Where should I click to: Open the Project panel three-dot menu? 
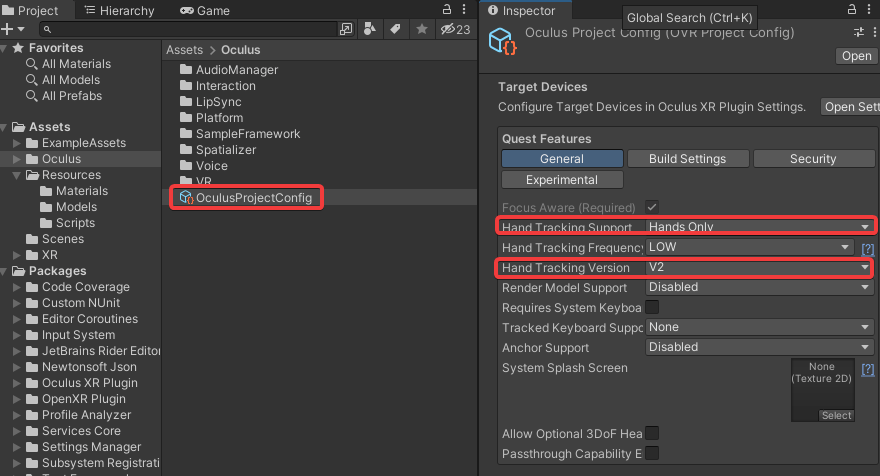point(464,10)
